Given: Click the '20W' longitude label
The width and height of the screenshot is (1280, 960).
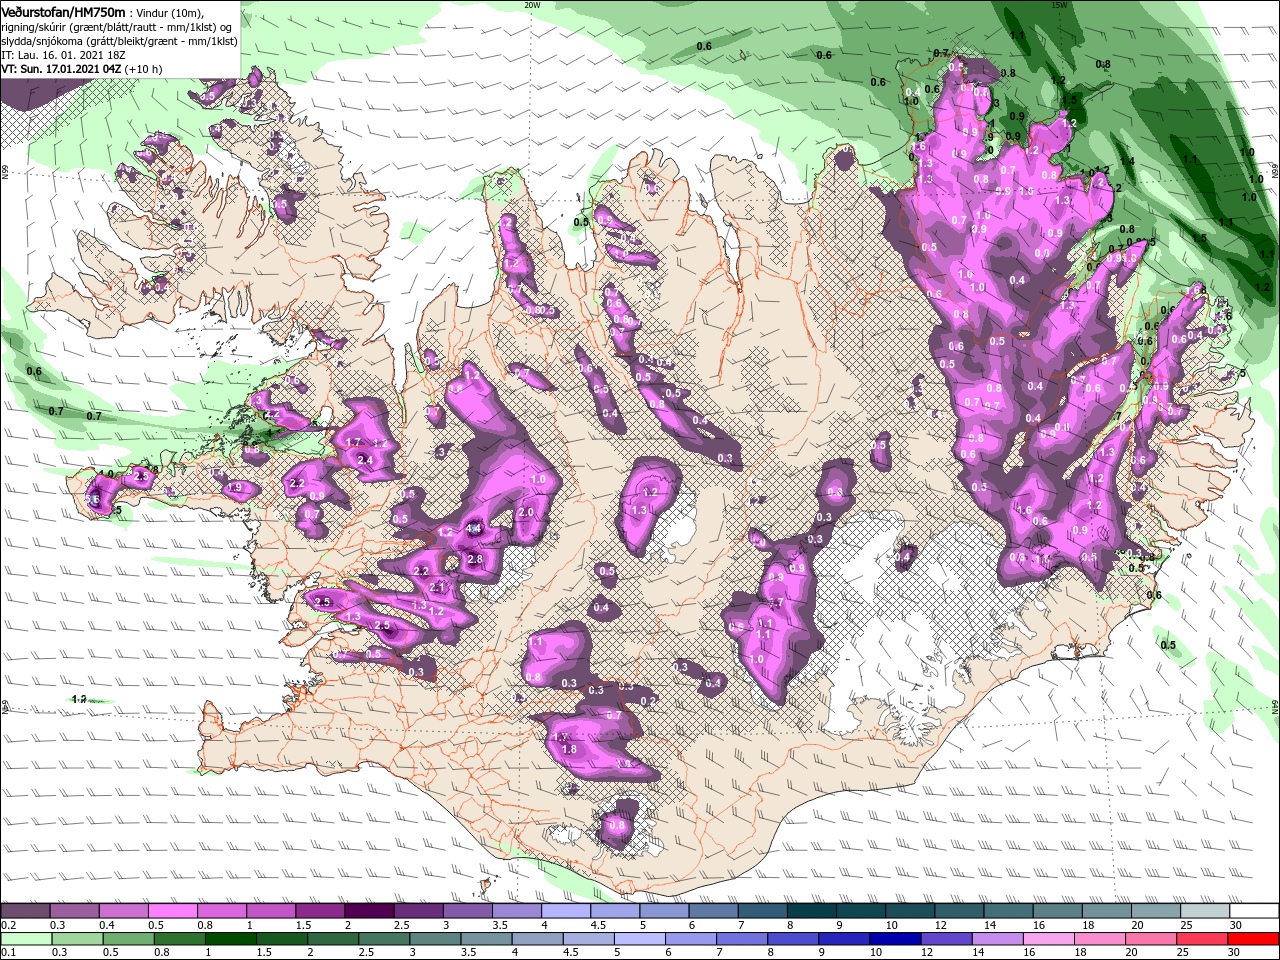Looking at the screenshot, I should pos(532,5).
